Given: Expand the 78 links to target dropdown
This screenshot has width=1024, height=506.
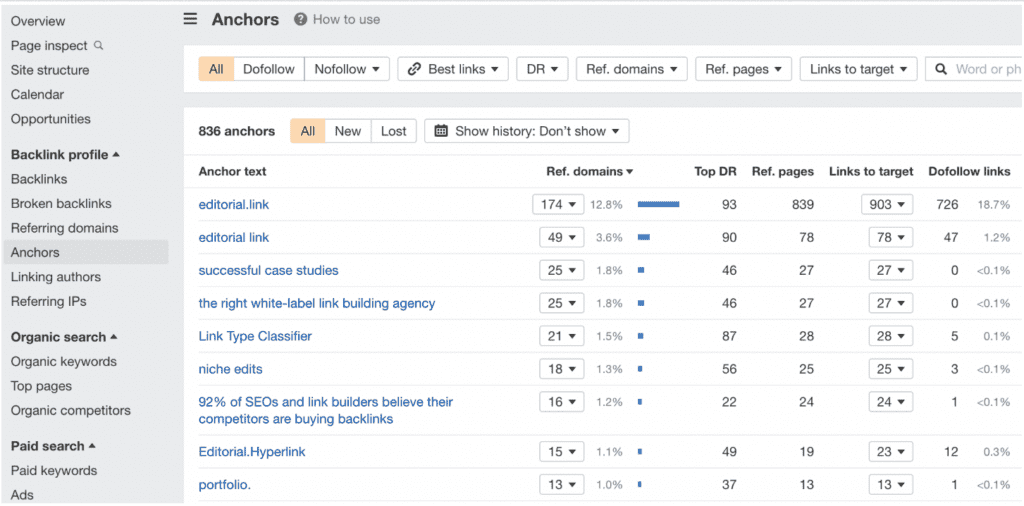Looking at the screenshot, I should click(891, 238).
